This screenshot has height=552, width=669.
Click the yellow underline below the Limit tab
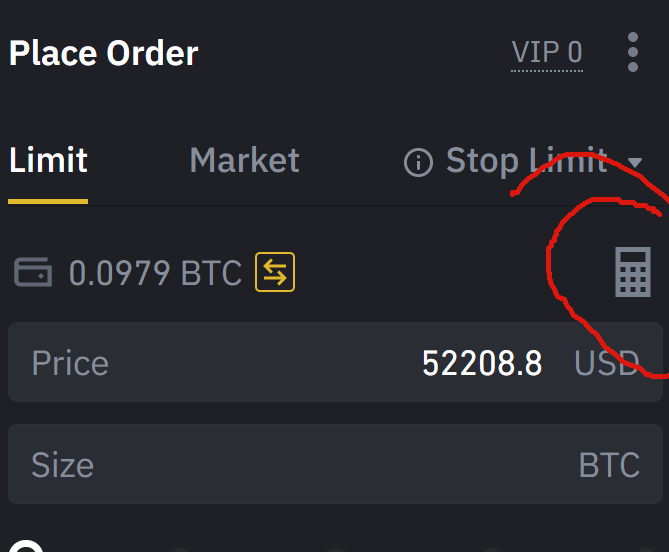[x=48, y=201]
